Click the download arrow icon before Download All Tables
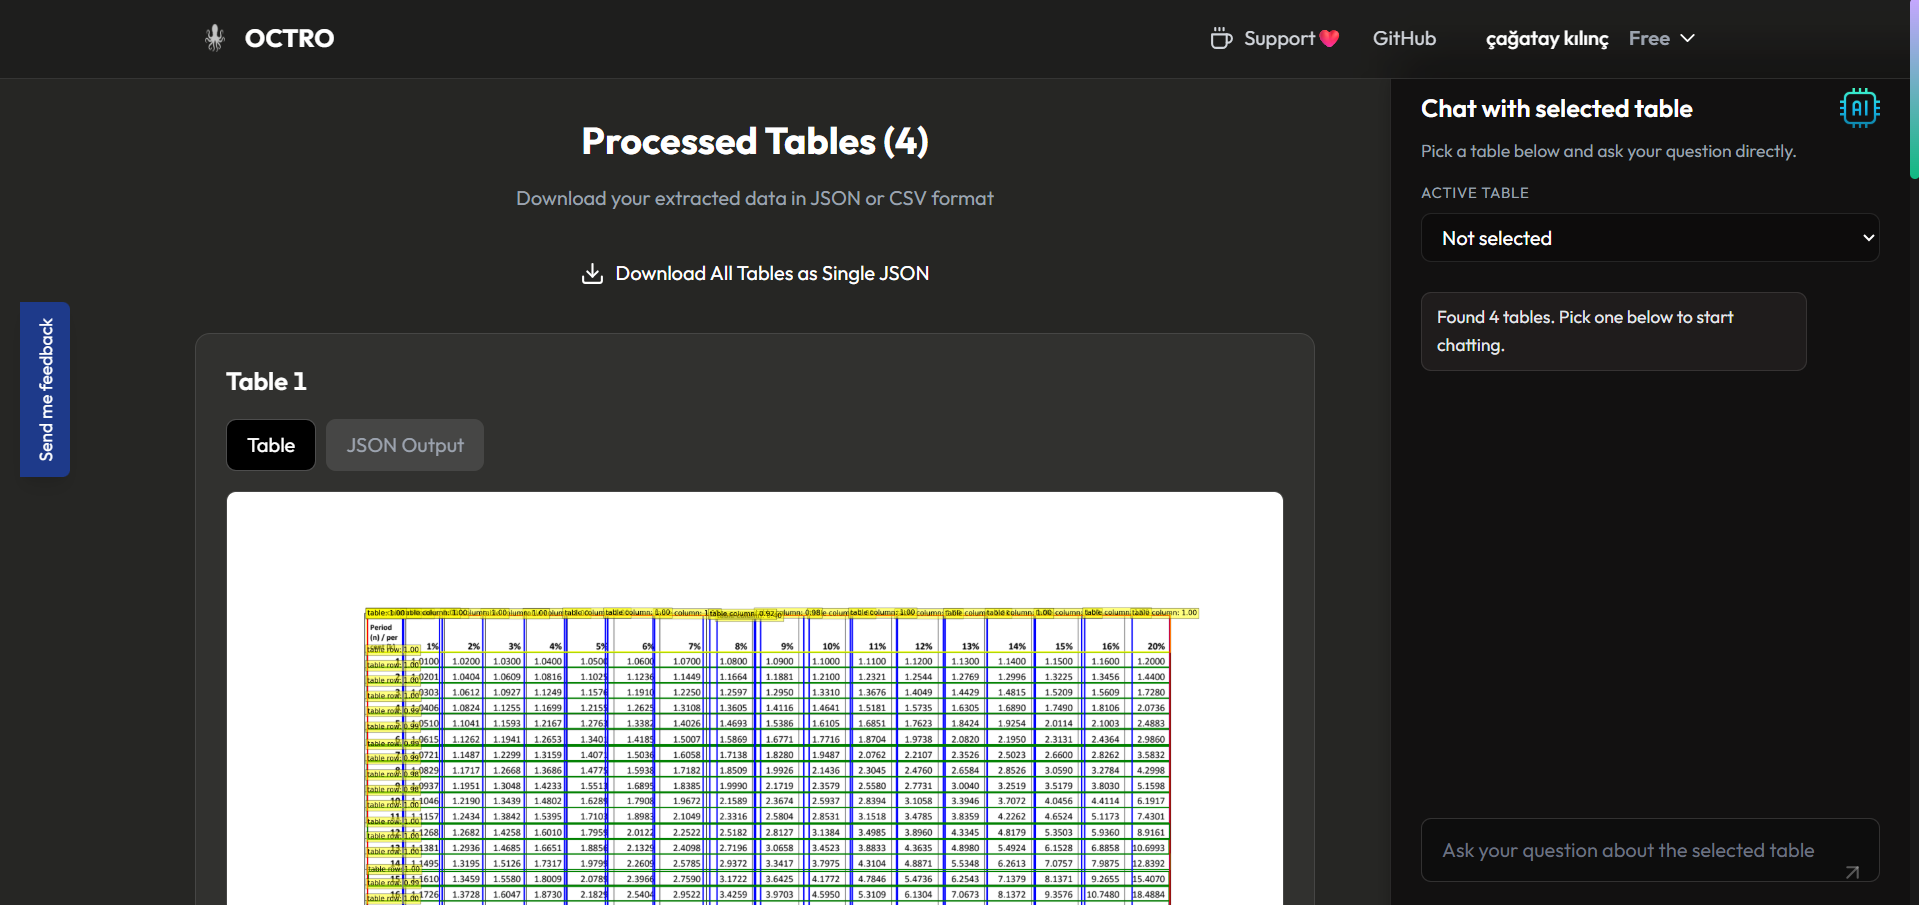Screen dimensions: 1919x905 (593, 273)
